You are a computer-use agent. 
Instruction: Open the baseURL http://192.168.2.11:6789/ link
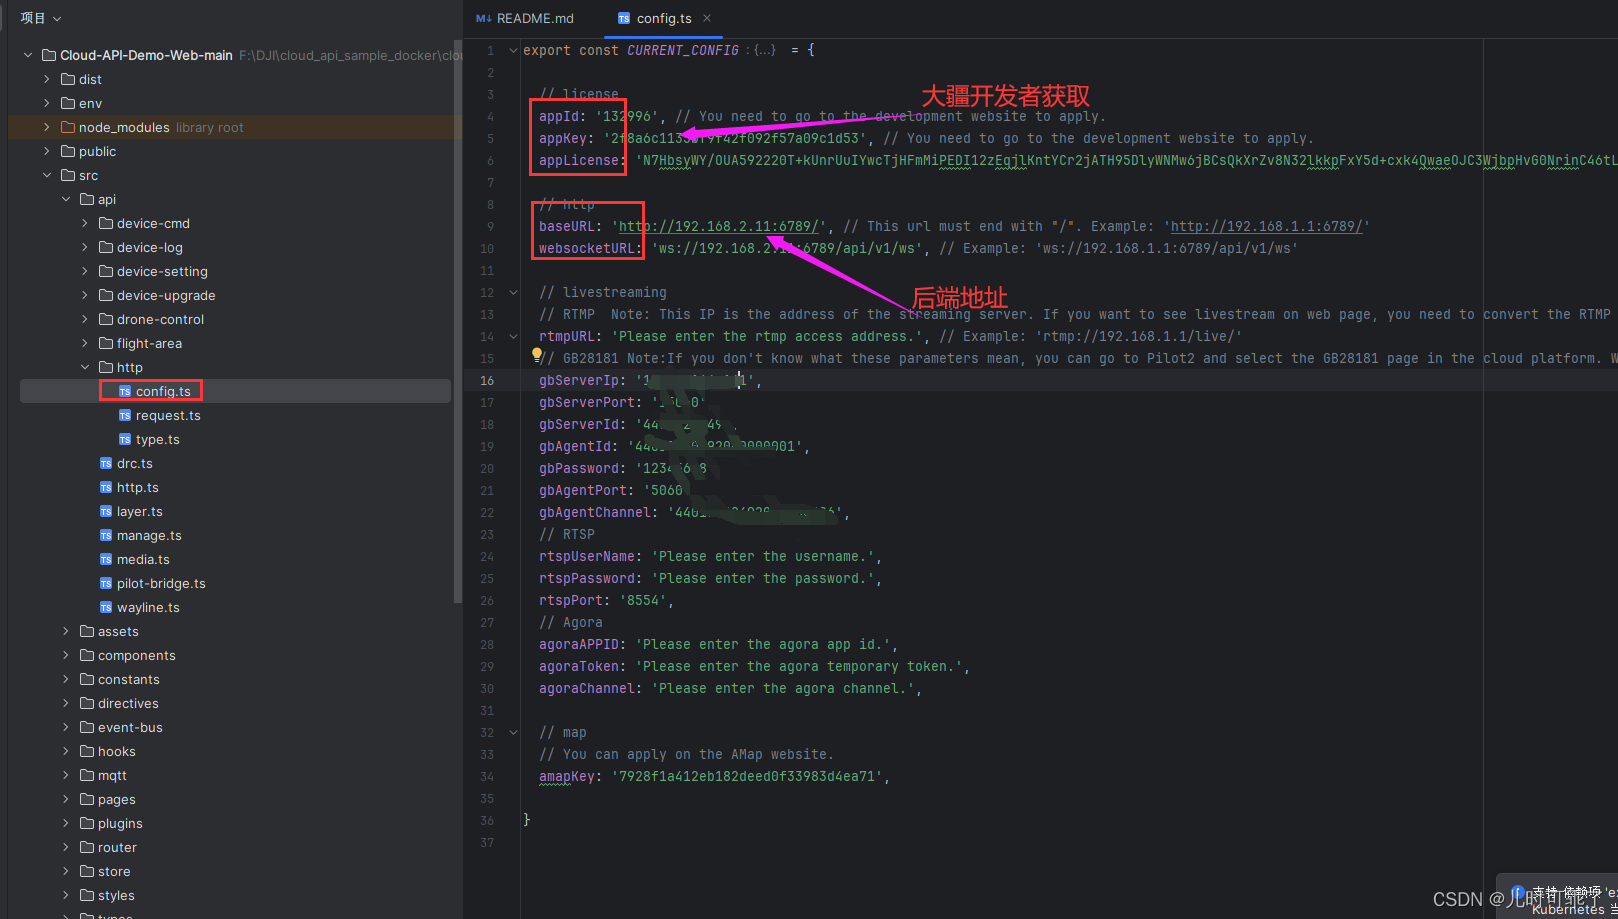[720, 226]
